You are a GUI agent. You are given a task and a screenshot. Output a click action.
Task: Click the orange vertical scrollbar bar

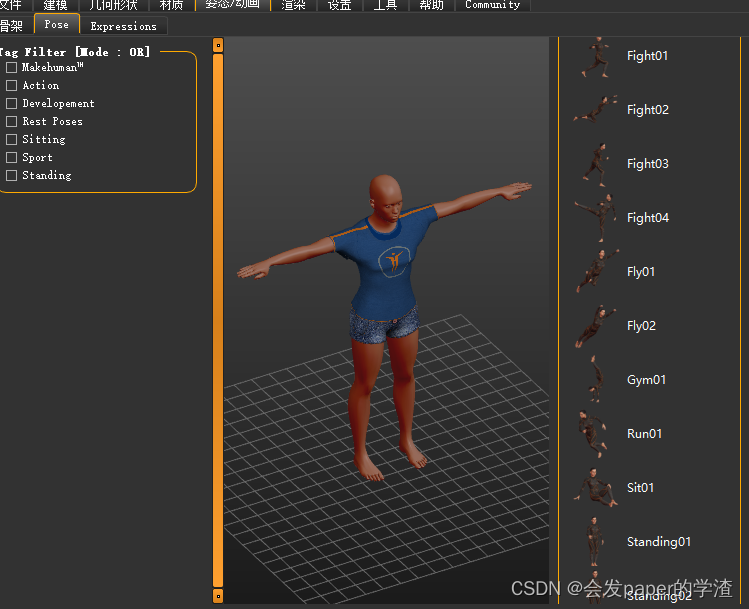(x=218, y=320)
